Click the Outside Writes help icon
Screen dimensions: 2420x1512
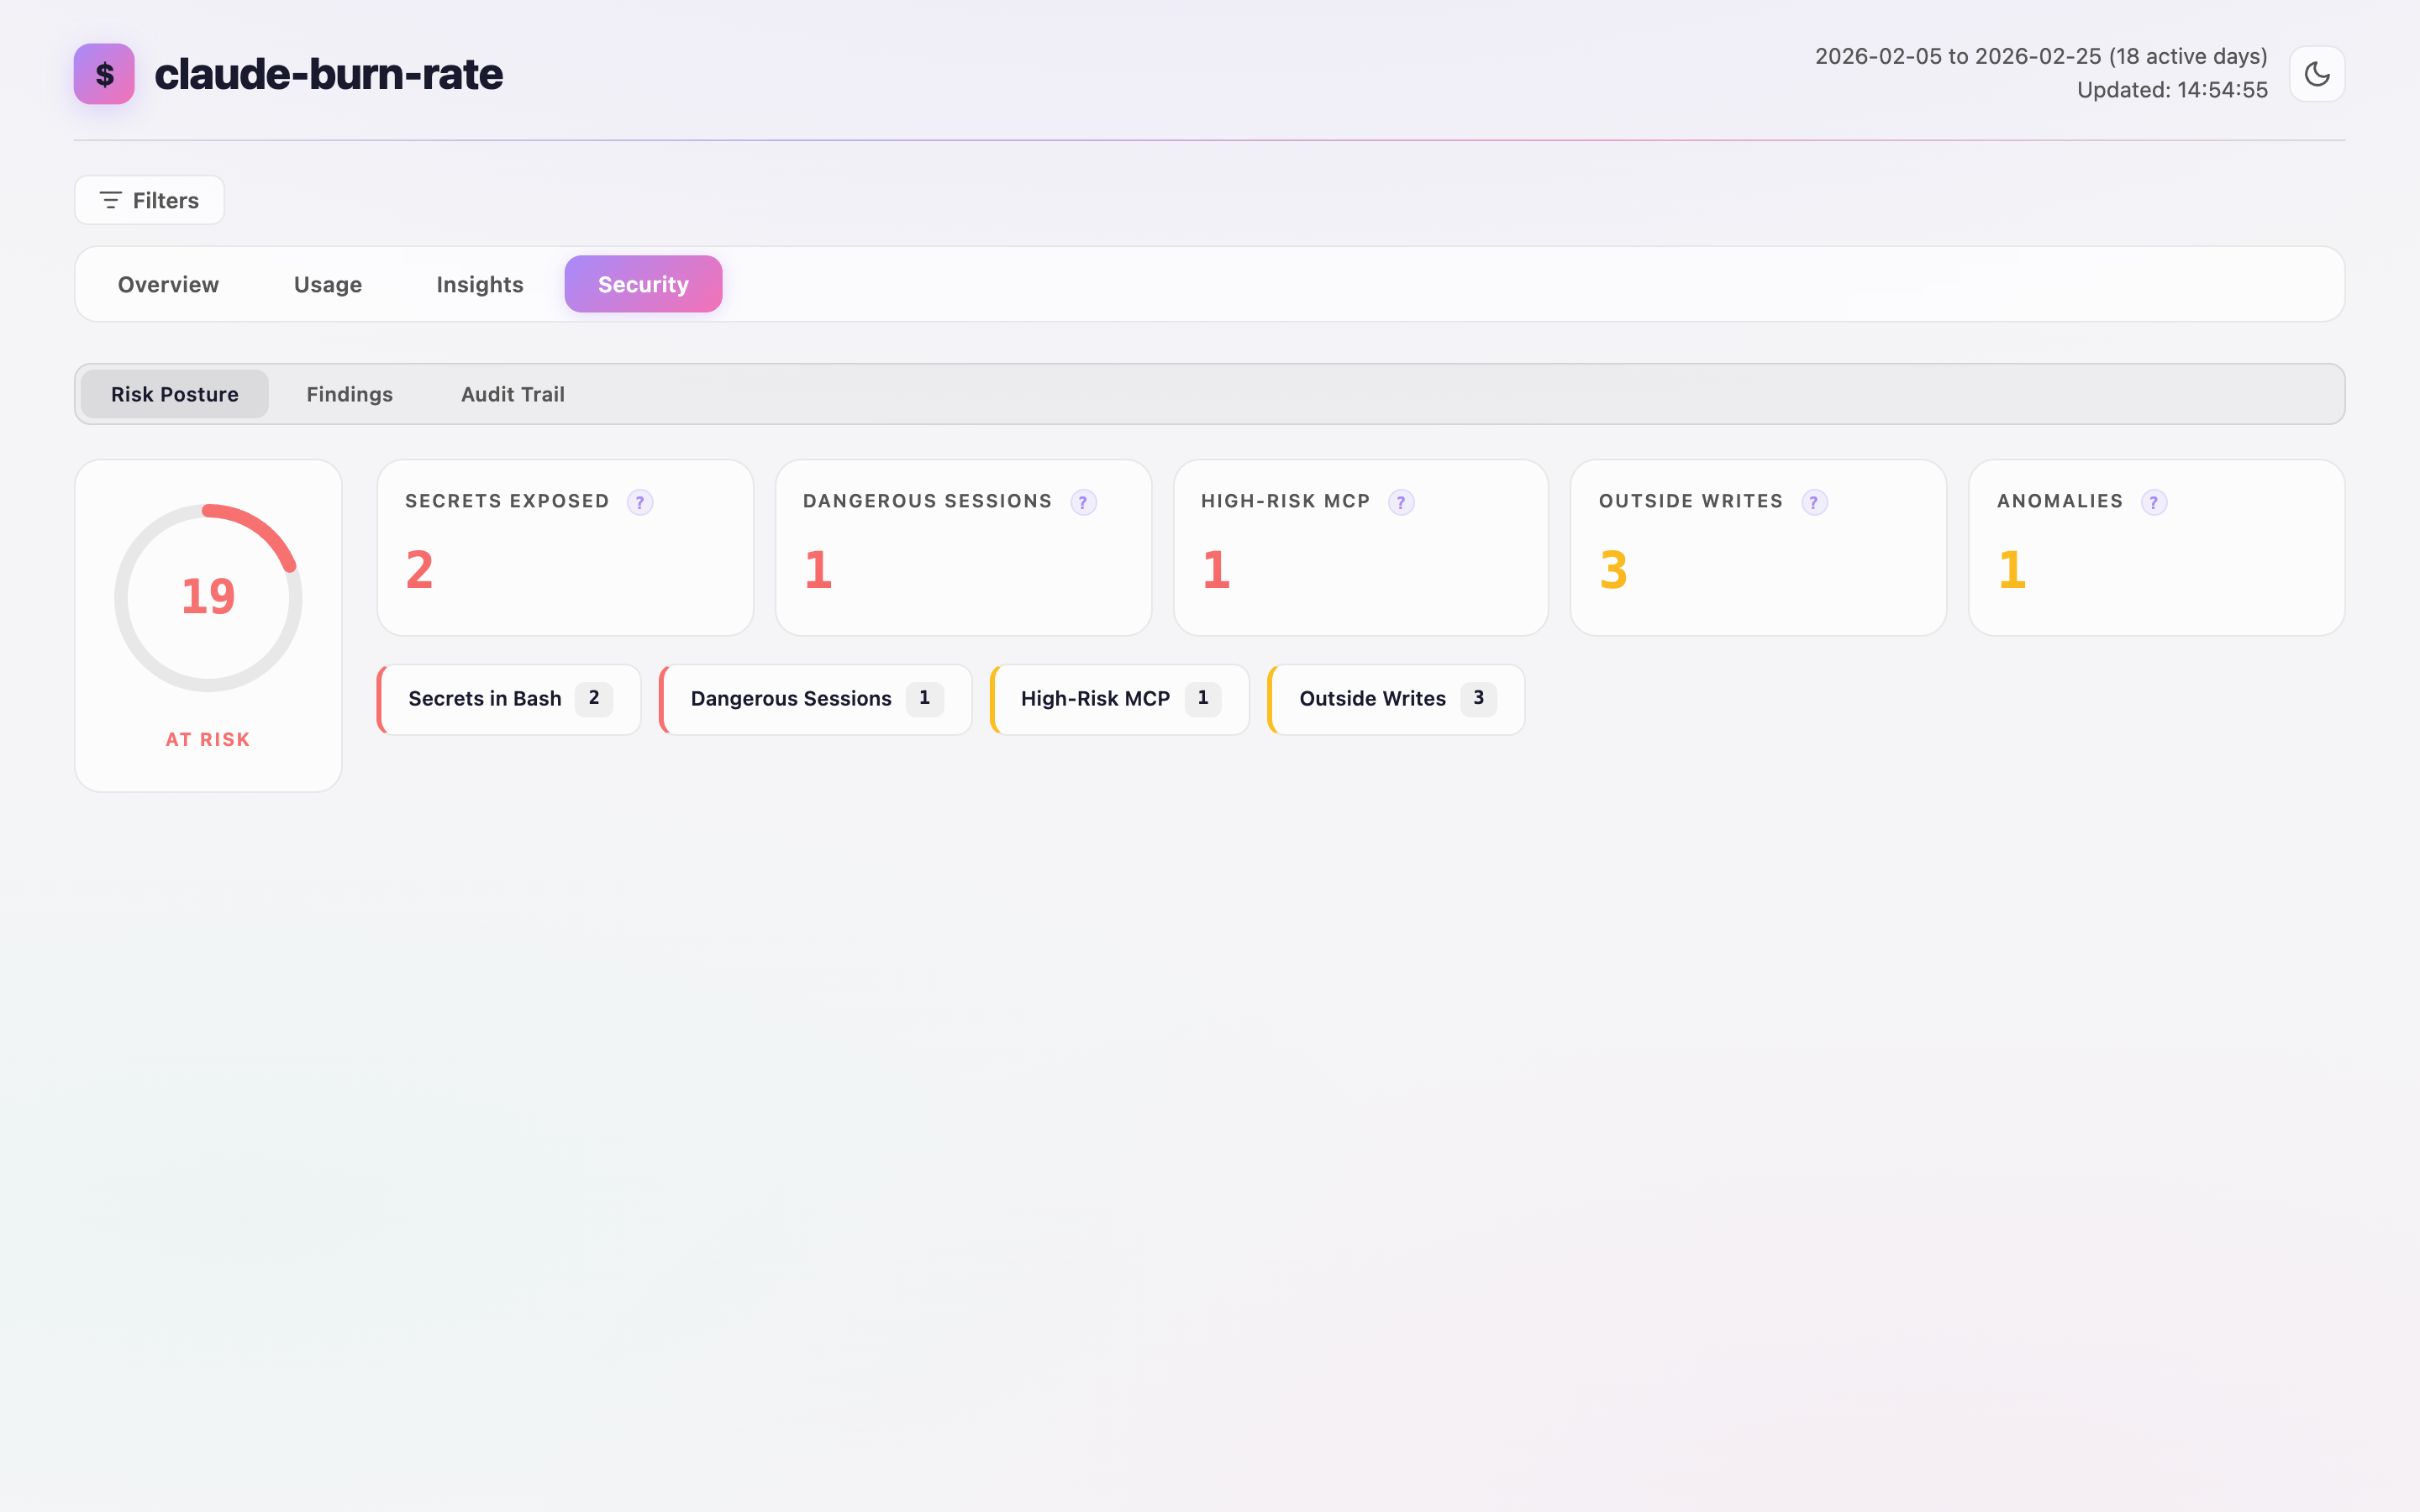(x=1815, y=503)
